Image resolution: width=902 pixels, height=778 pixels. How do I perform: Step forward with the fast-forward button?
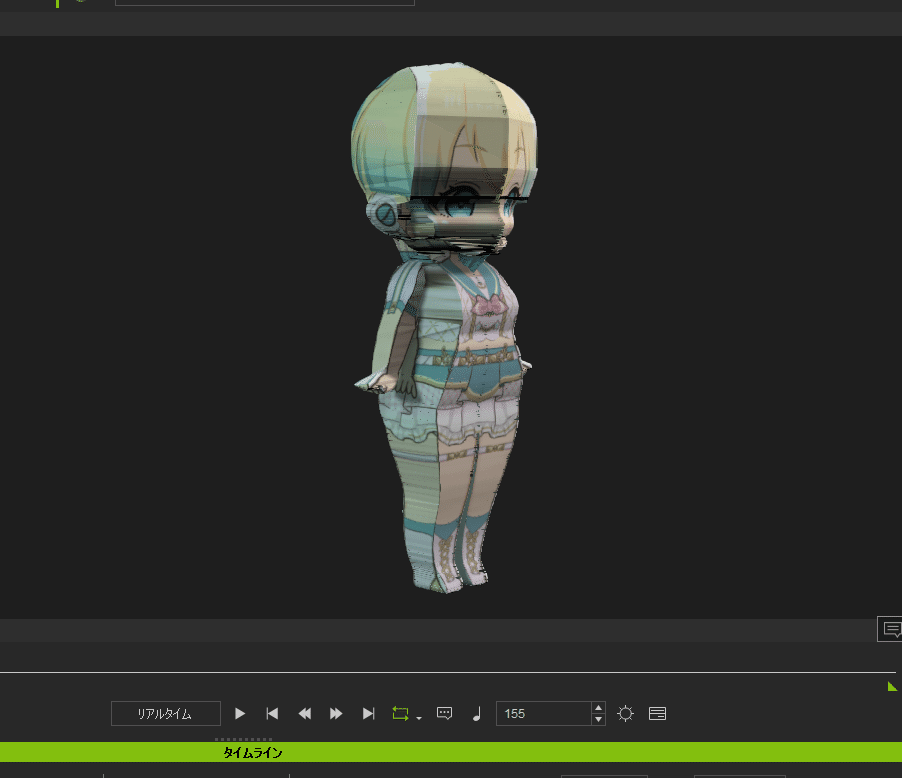tap(337, 714)
